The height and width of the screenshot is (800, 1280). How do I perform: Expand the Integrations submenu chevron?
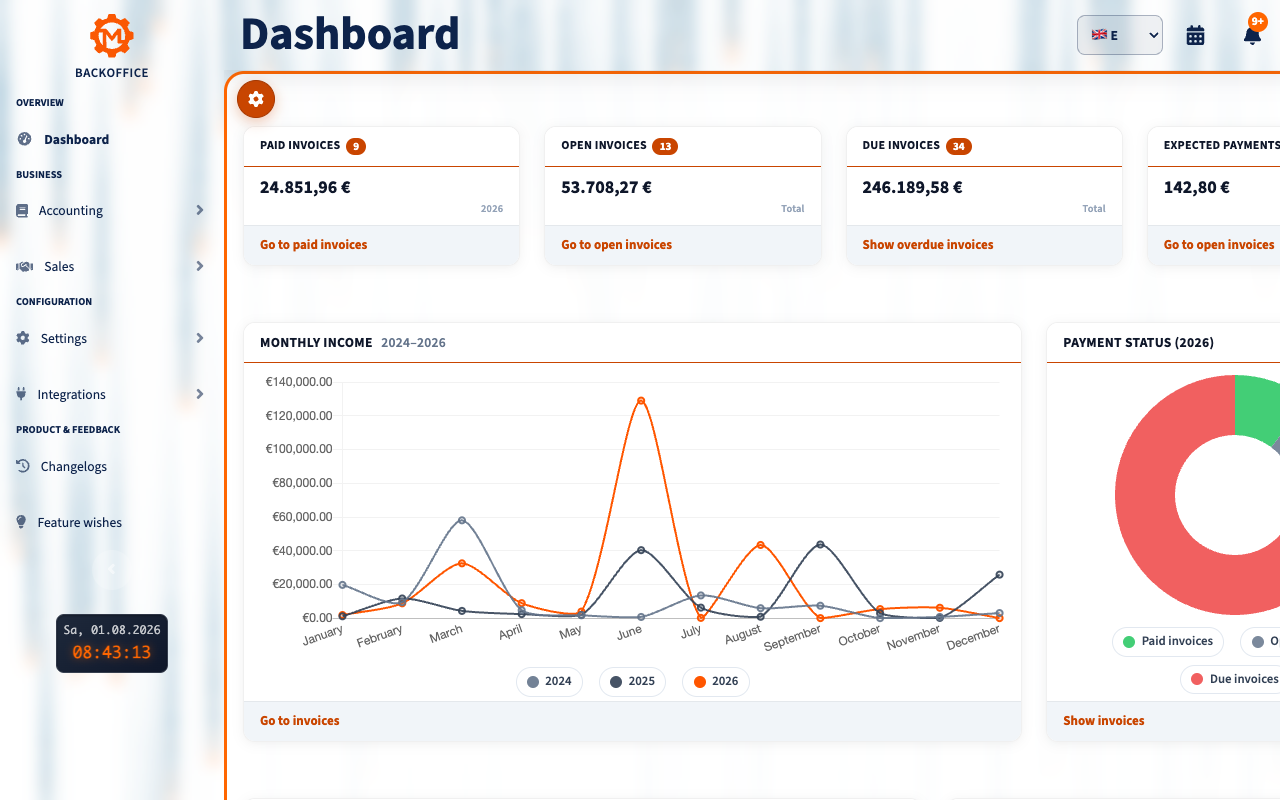pos(200,394)
